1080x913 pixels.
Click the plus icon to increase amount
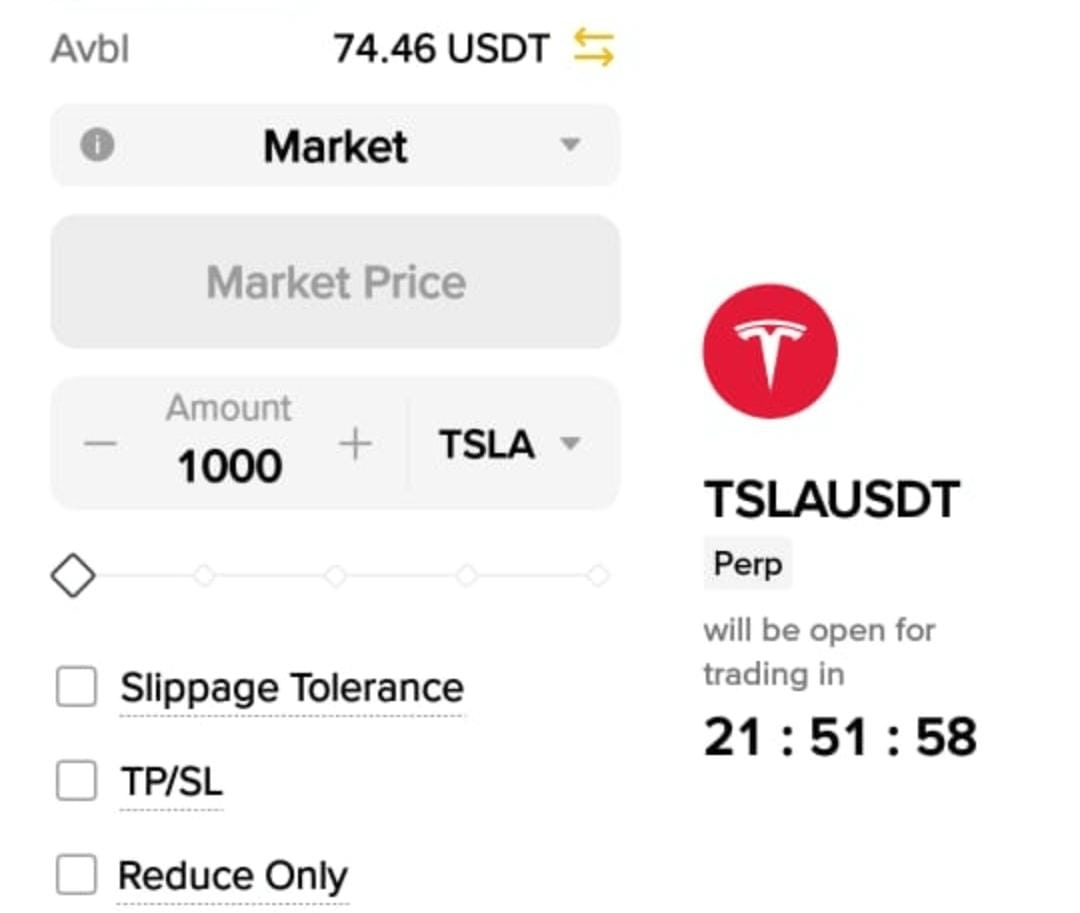[x=355, y=443]
